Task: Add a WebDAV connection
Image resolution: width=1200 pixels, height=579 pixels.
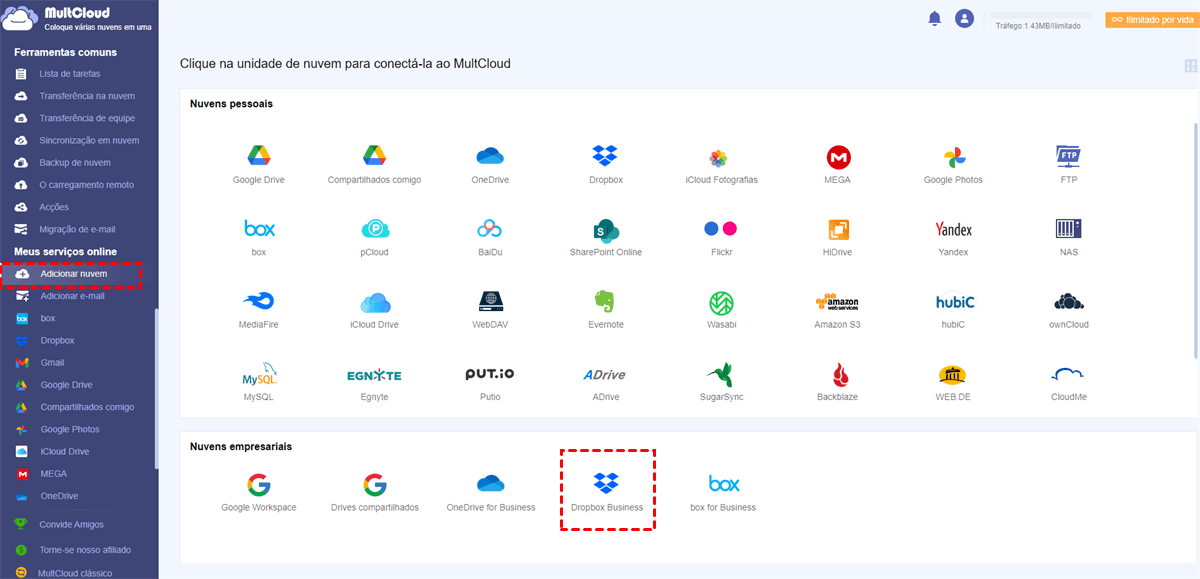Action: pyautogui.click(x=490, y=301)
